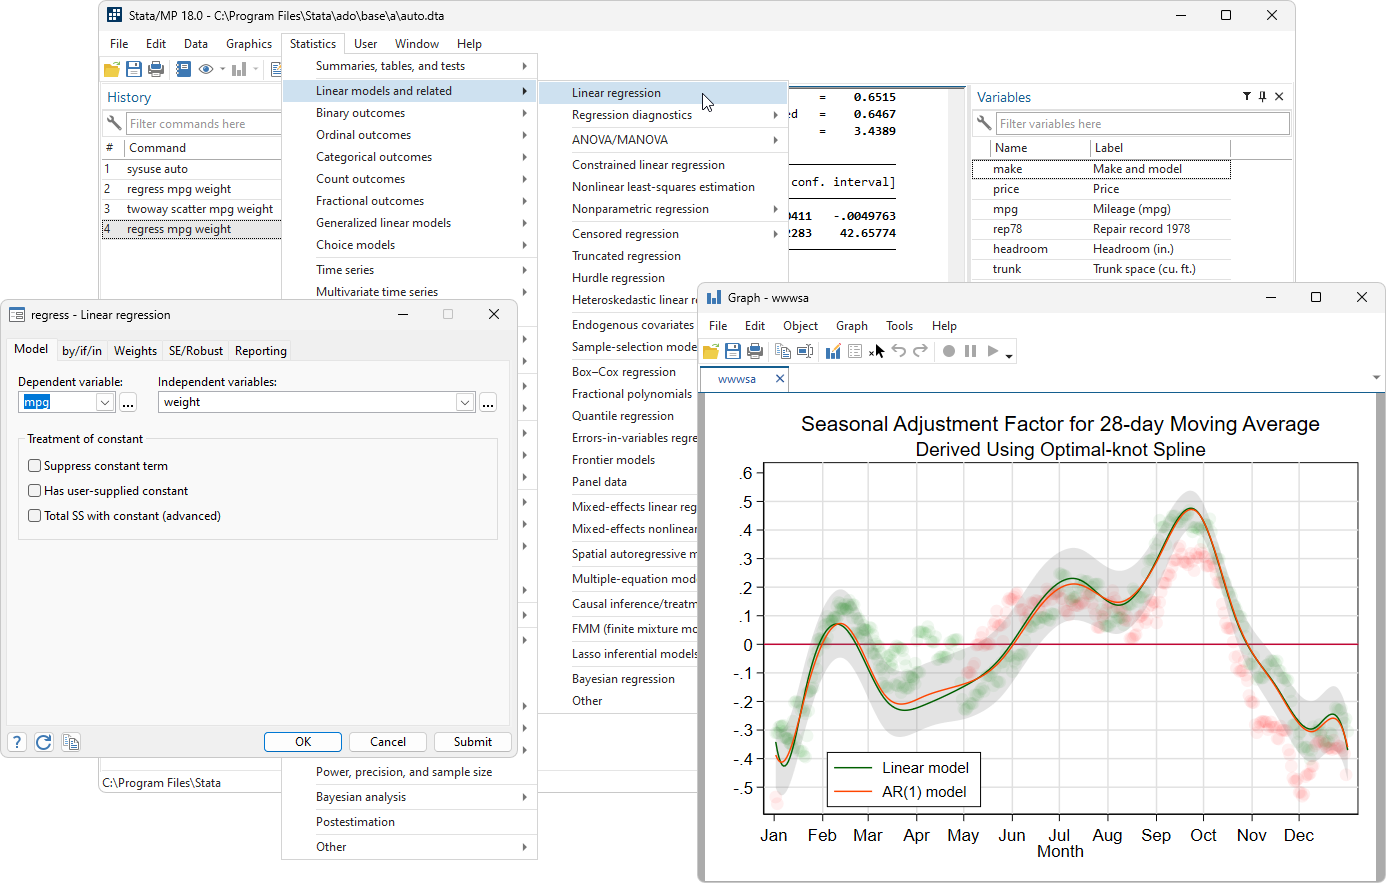
Task: Click the Save disk icon in Graph window
Action: coord(733,351)
